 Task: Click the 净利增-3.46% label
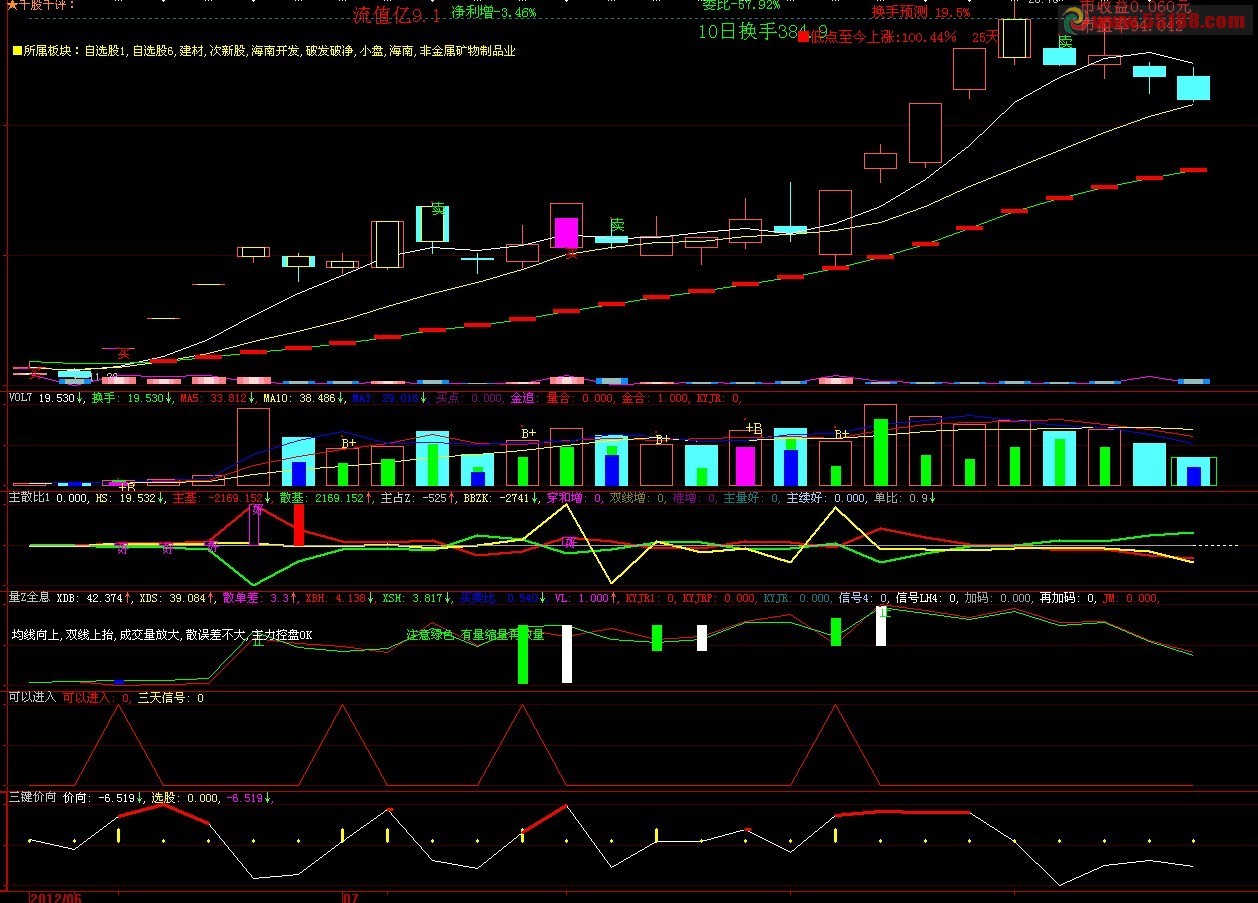(x=493, y=13)
